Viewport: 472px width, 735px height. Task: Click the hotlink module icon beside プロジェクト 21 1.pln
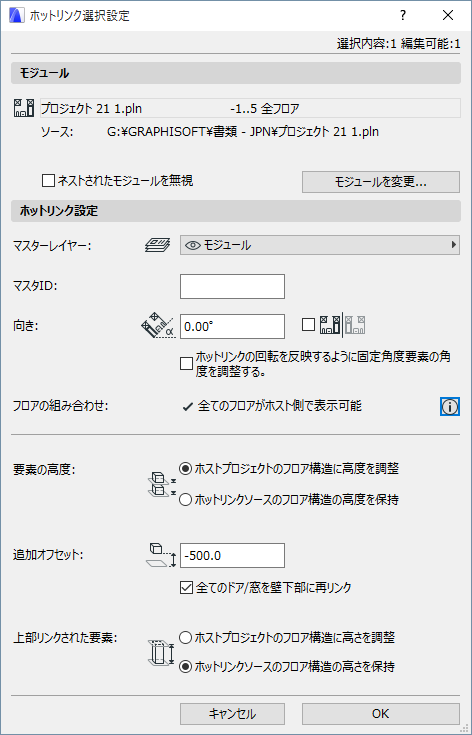[24, 108]
